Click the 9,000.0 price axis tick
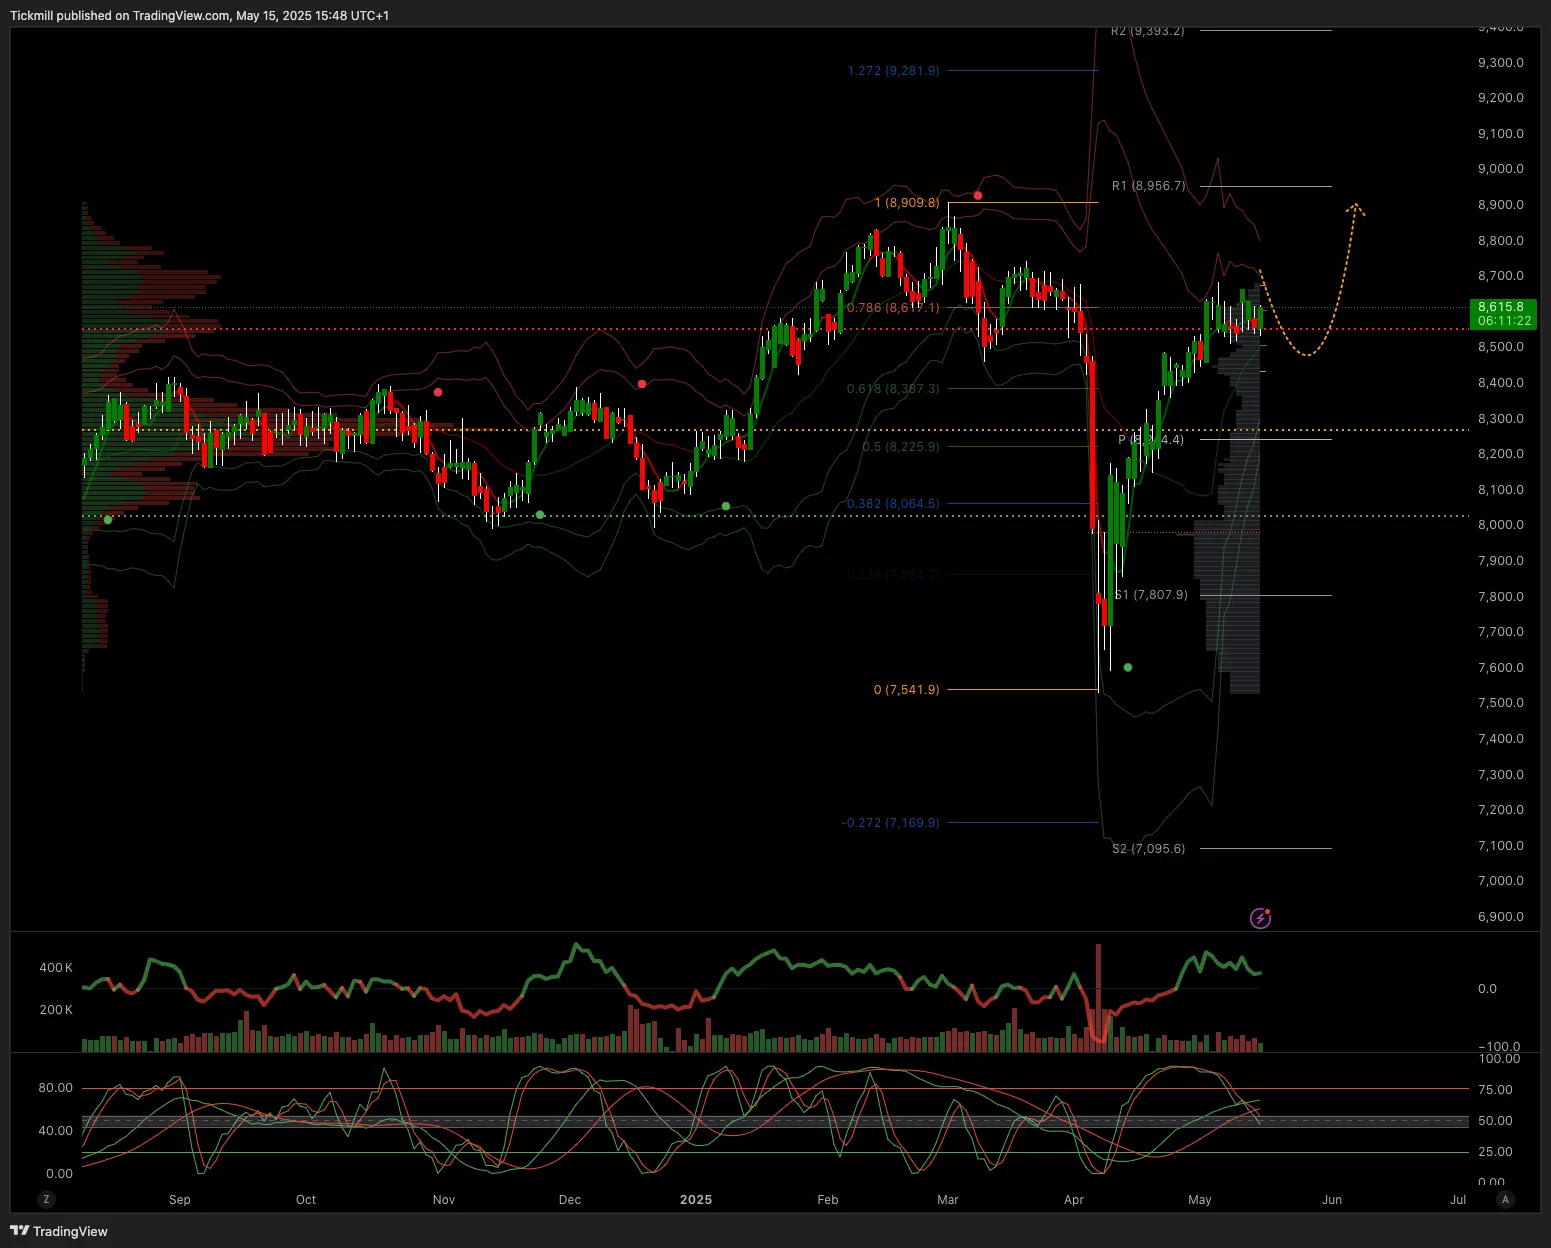The height and width of the screenshot is (1248, 1551). point(1500,169)
